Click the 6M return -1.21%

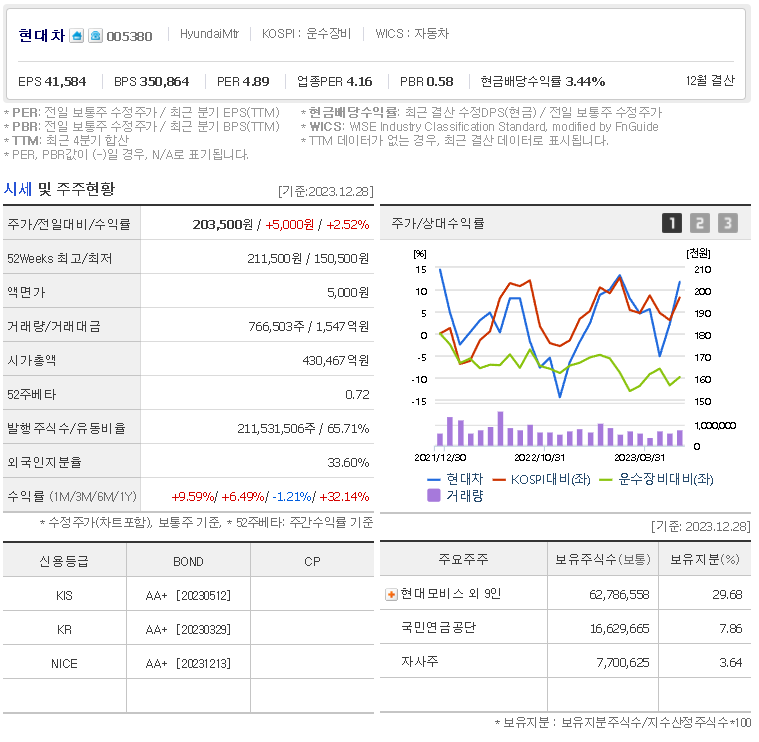tap(292, 497)
